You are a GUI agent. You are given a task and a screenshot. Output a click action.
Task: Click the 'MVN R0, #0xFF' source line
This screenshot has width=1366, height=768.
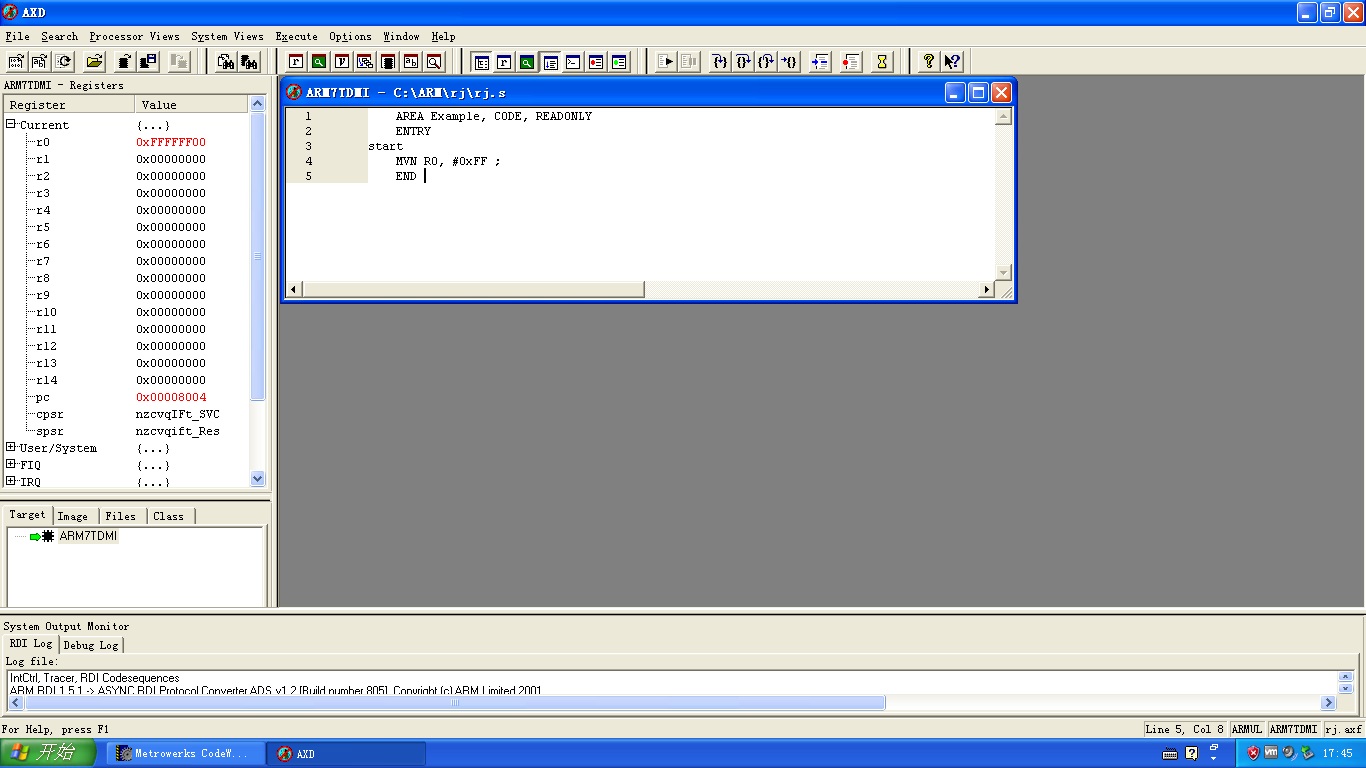pos(448,161)
